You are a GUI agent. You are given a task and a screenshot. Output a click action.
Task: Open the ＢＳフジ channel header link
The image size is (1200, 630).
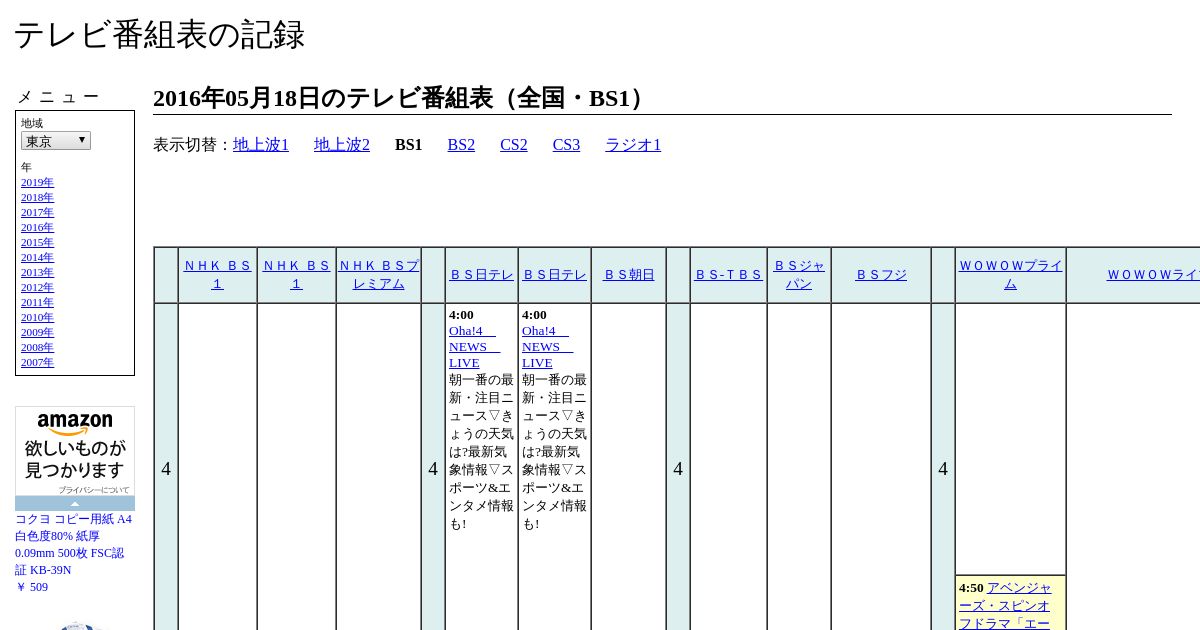[x=881, y=275]
